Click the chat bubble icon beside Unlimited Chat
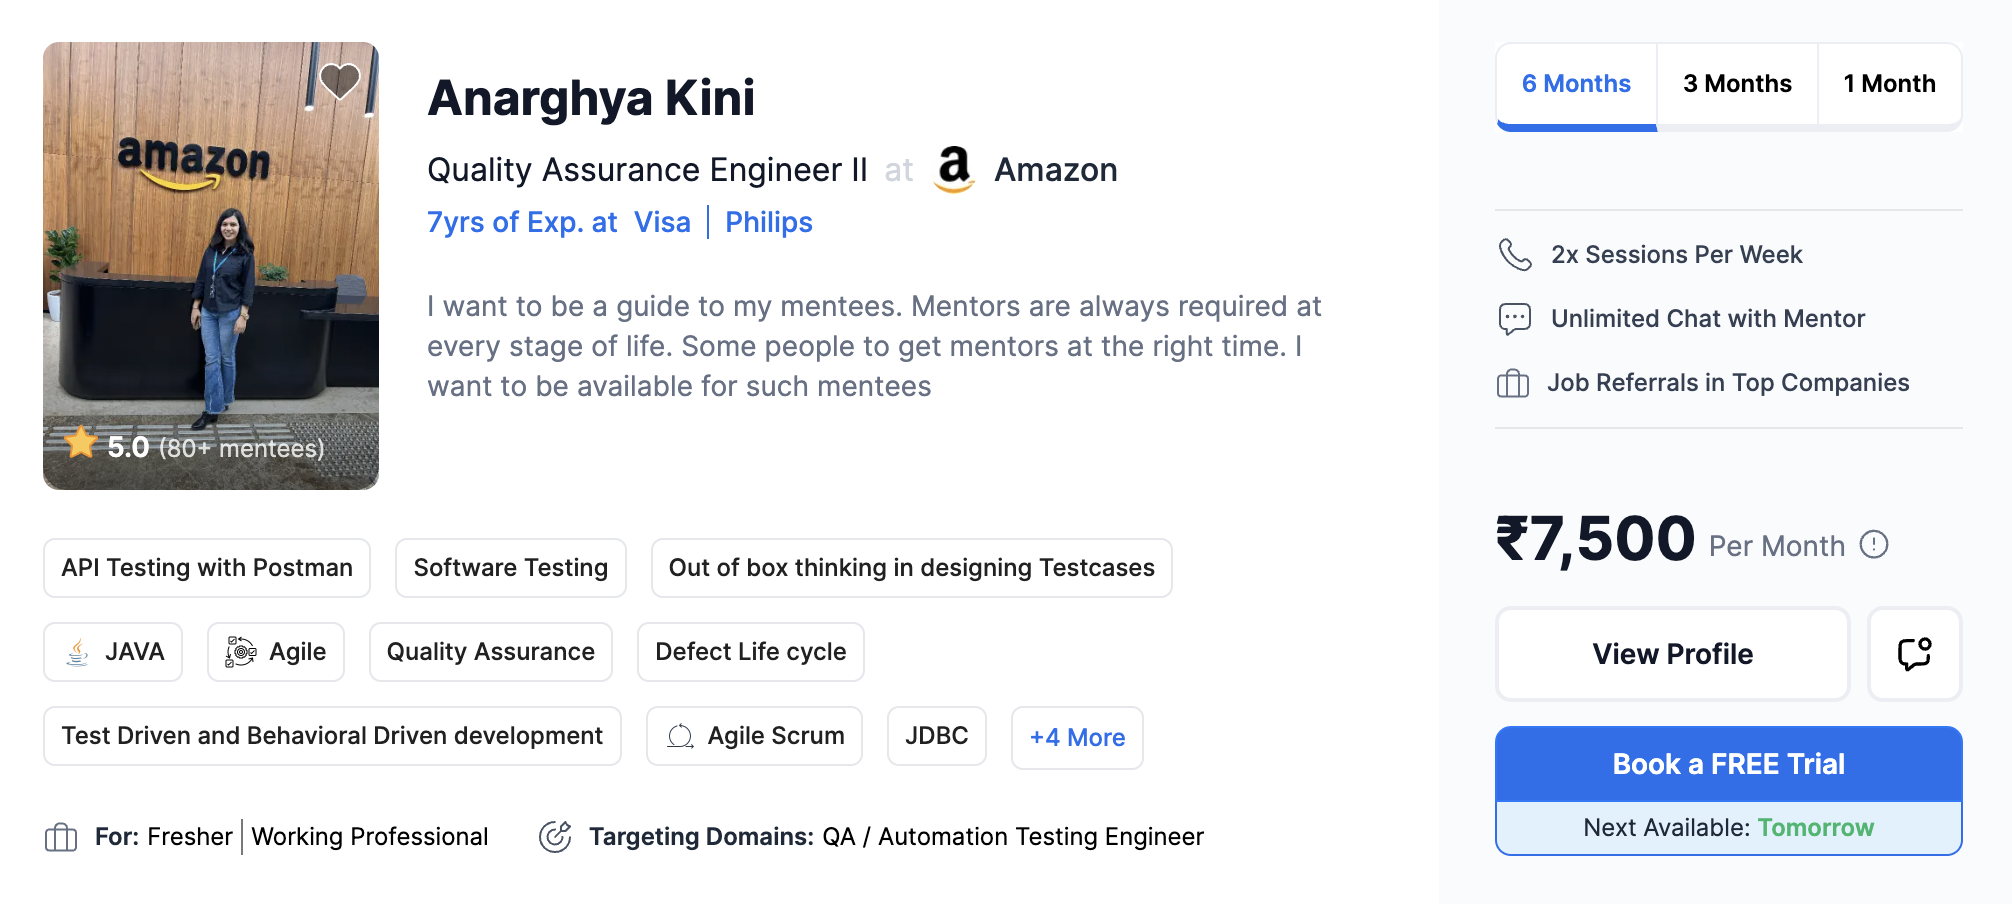The height and width of the screenshot is (904, 2012). point(1514,319)
